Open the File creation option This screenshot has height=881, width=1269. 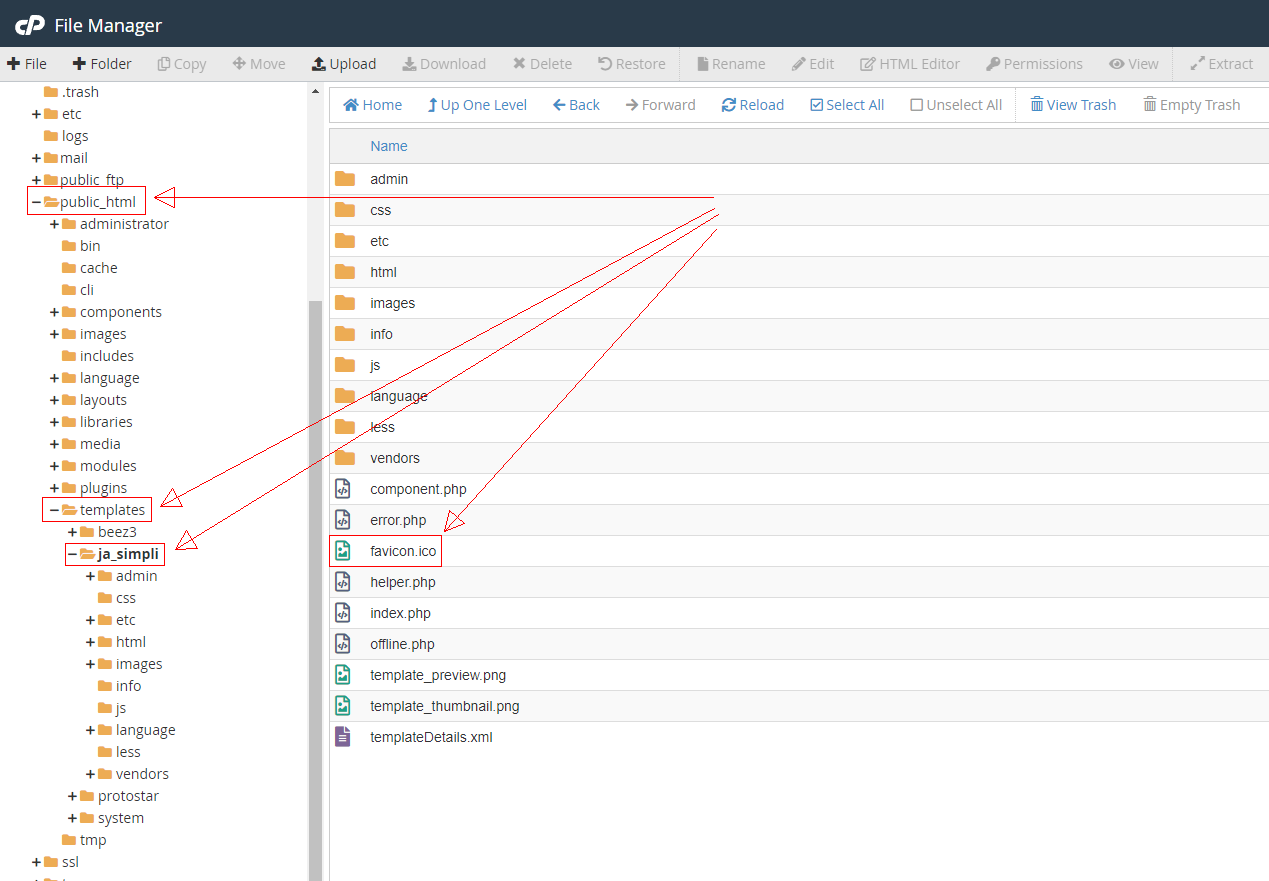tap(25, 63)
